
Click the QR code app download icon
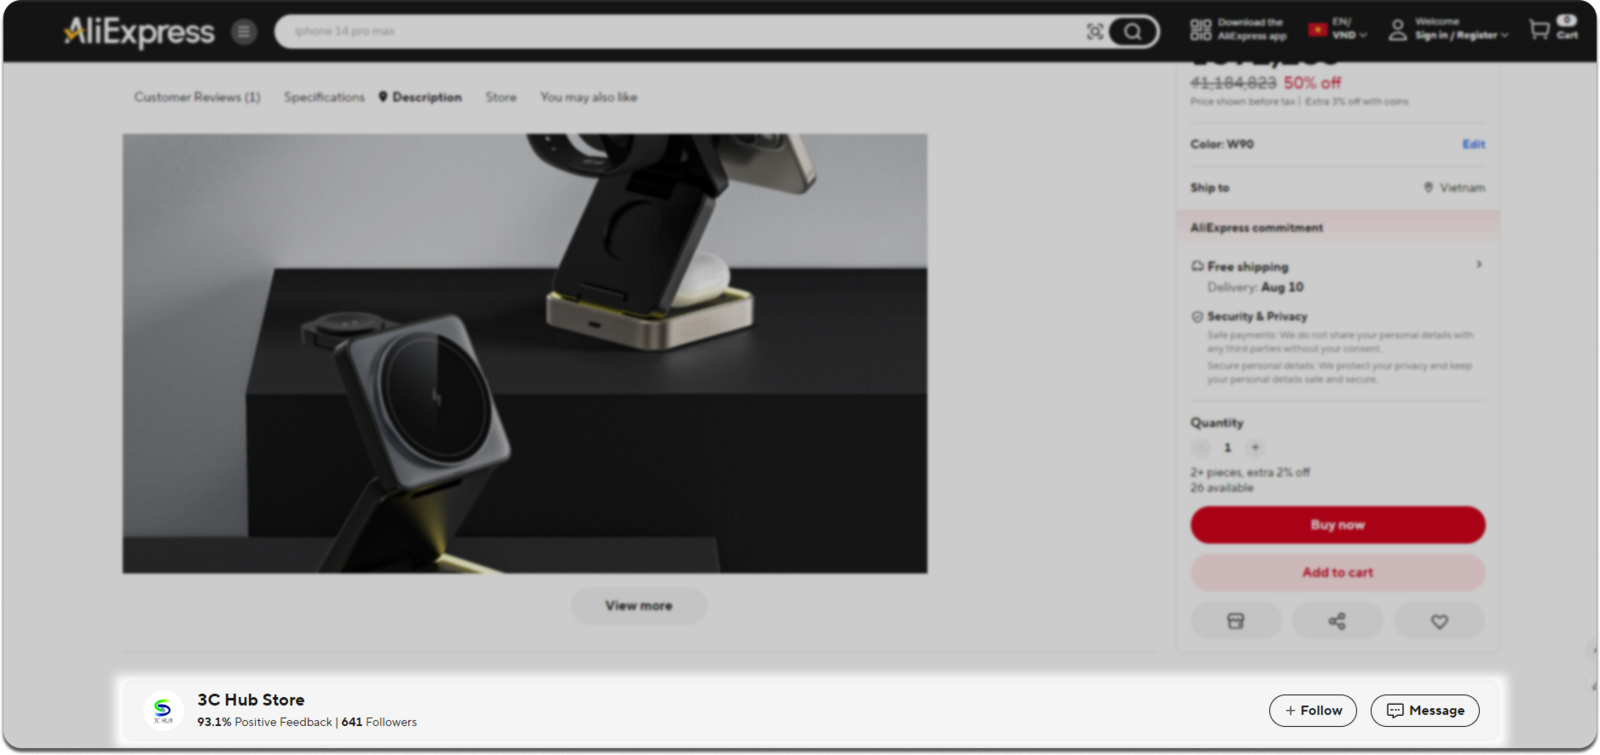[1200, 30]
